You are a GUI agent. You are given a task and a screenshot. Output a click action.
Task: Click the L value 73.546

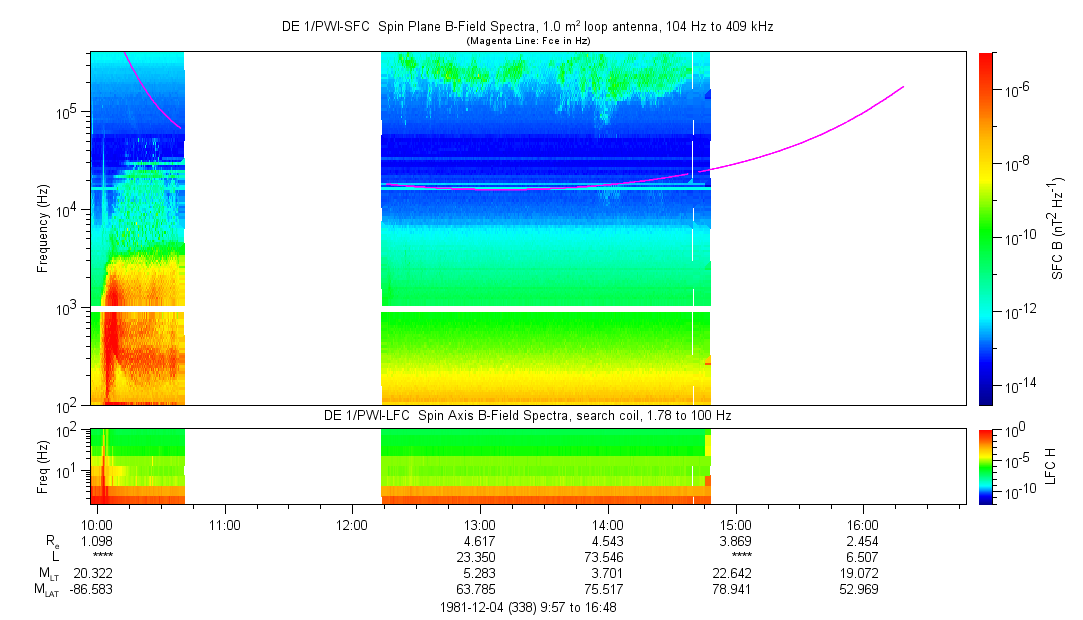pyautogui.click(x=607, y=556)
